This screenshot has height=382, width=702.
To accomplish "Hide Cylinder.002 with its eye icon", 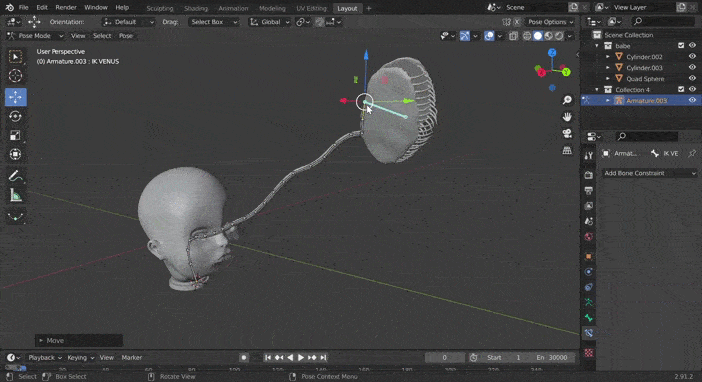I will (x=692, y=56).
